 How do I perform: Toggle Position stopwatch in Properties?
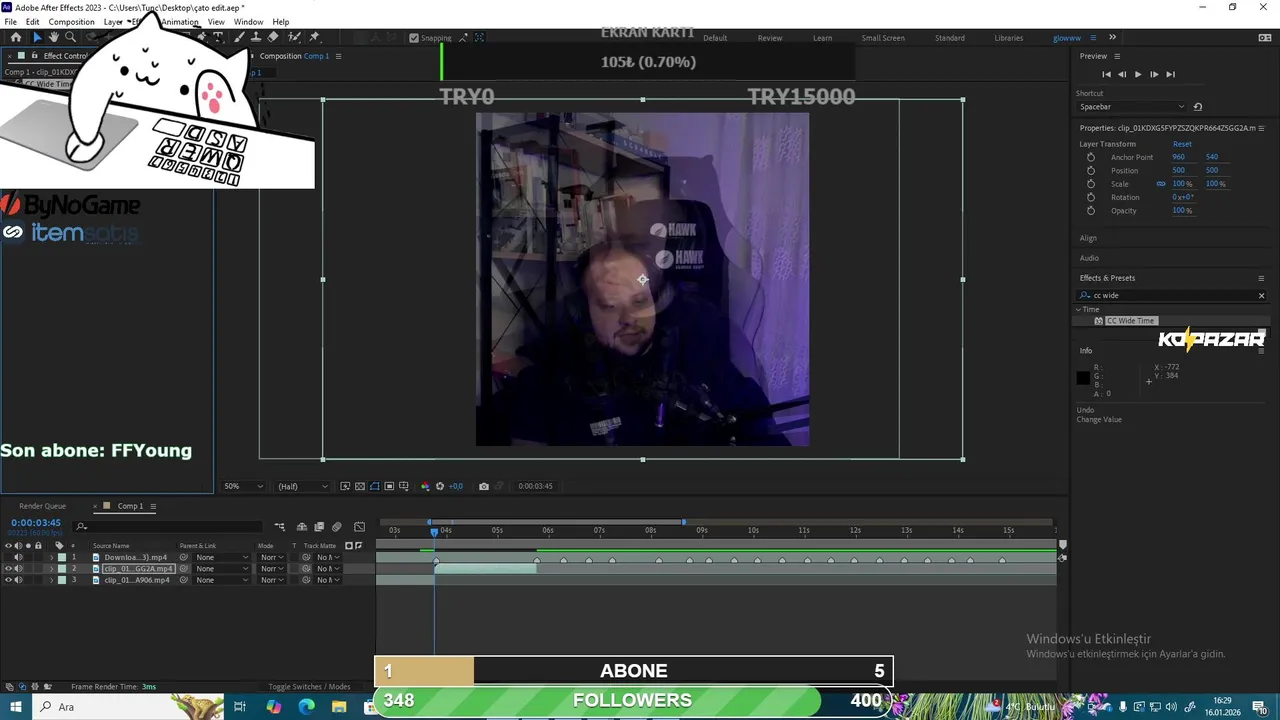point(1091,170)
